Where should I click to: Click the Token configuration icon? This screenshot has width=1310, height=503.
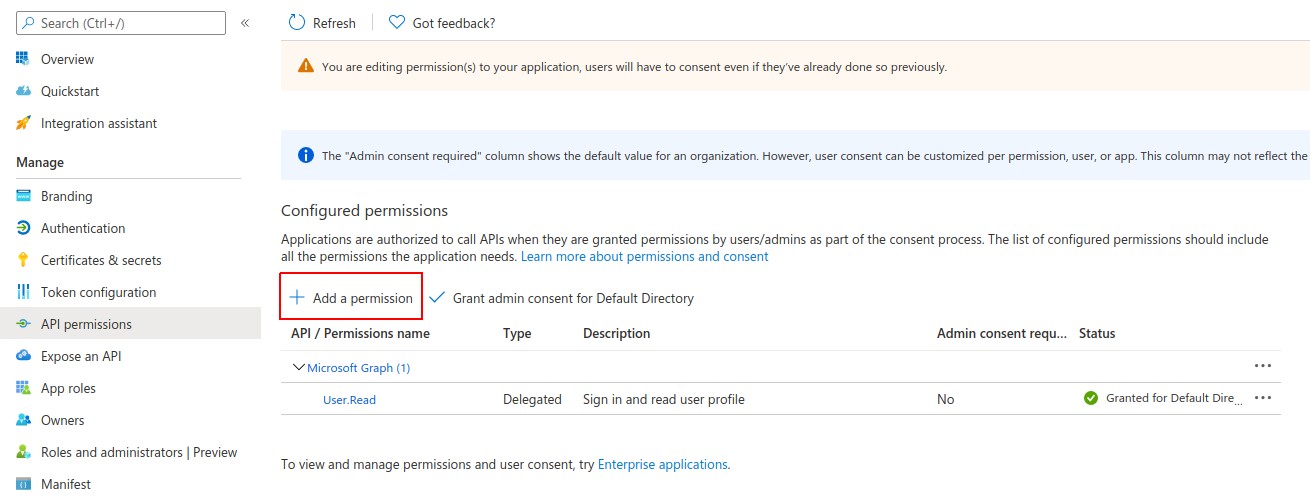pyautogui.click(x=23, y=292)
